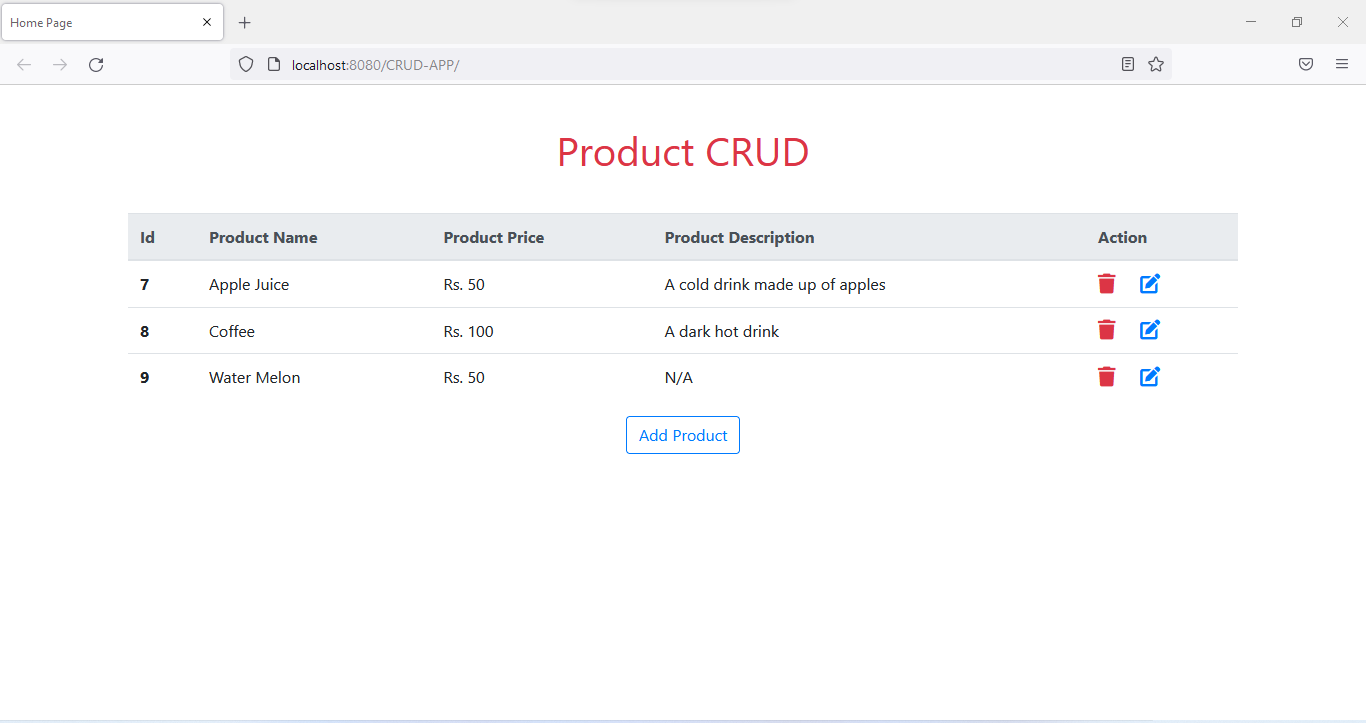Show site security shield information
1366x723 pixels.
tap(246, 65)
